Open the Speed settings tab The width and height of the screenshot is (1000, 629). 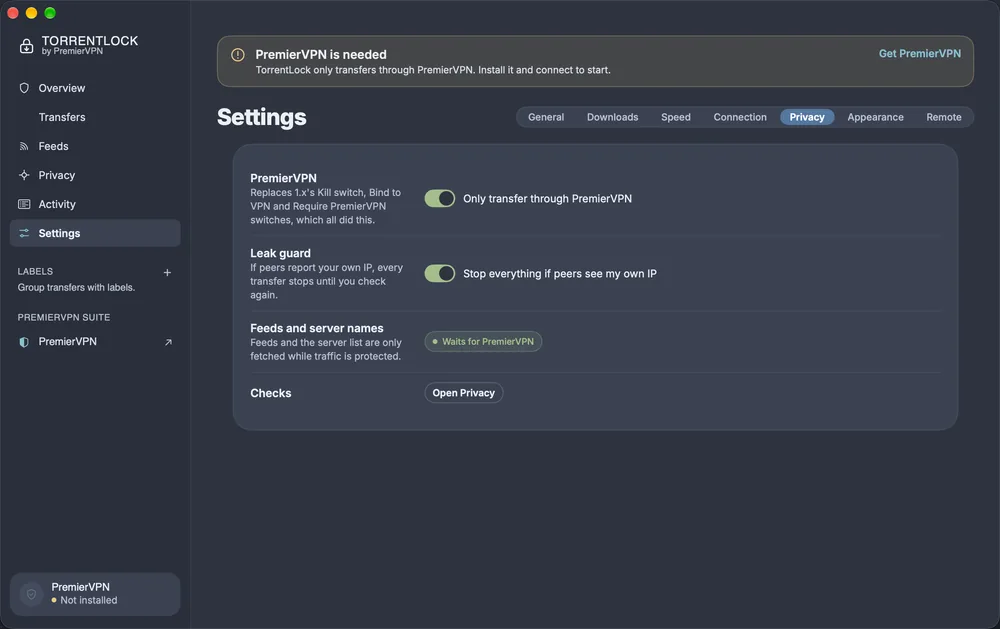[676, 117]
